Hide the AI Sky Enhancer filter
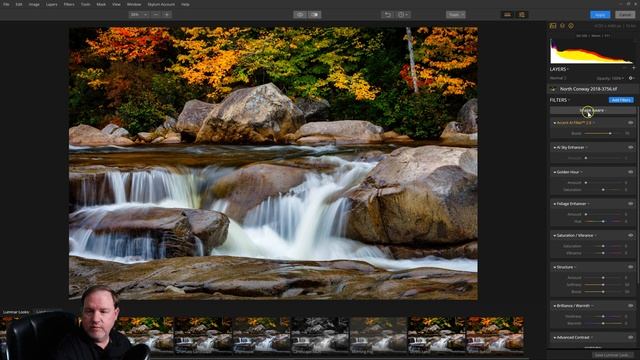The width and height of the screenshot is (640, 360). click(x=631, y=147)
